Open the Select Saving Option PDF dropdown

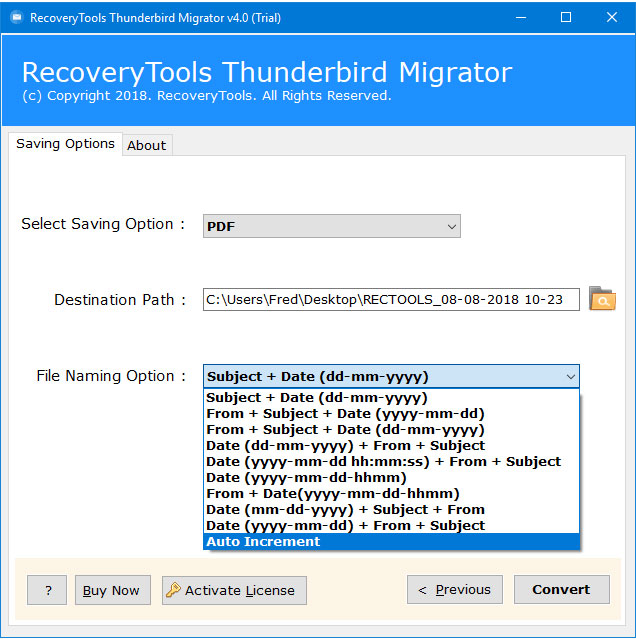332,226
